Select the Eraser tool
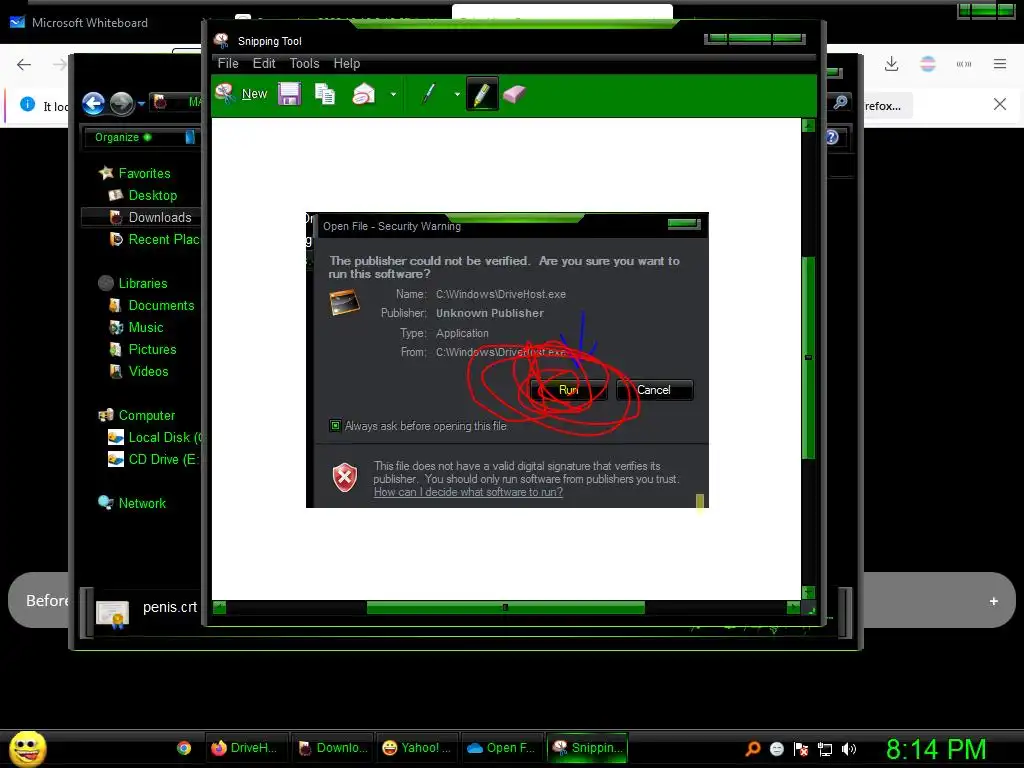The height and width of the screenshot is (768, 1024). (x=515, y=94)
